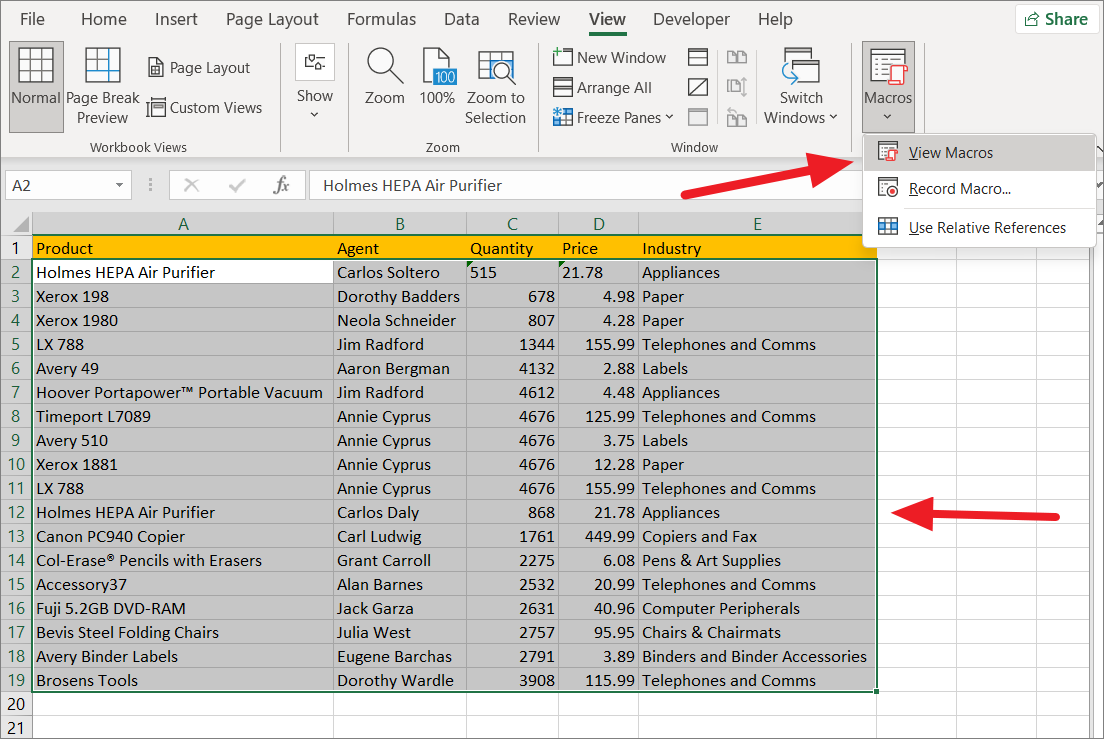1104x739 pixels.
Task: Click the Arrange All icon
Action: tap(603, 88)
